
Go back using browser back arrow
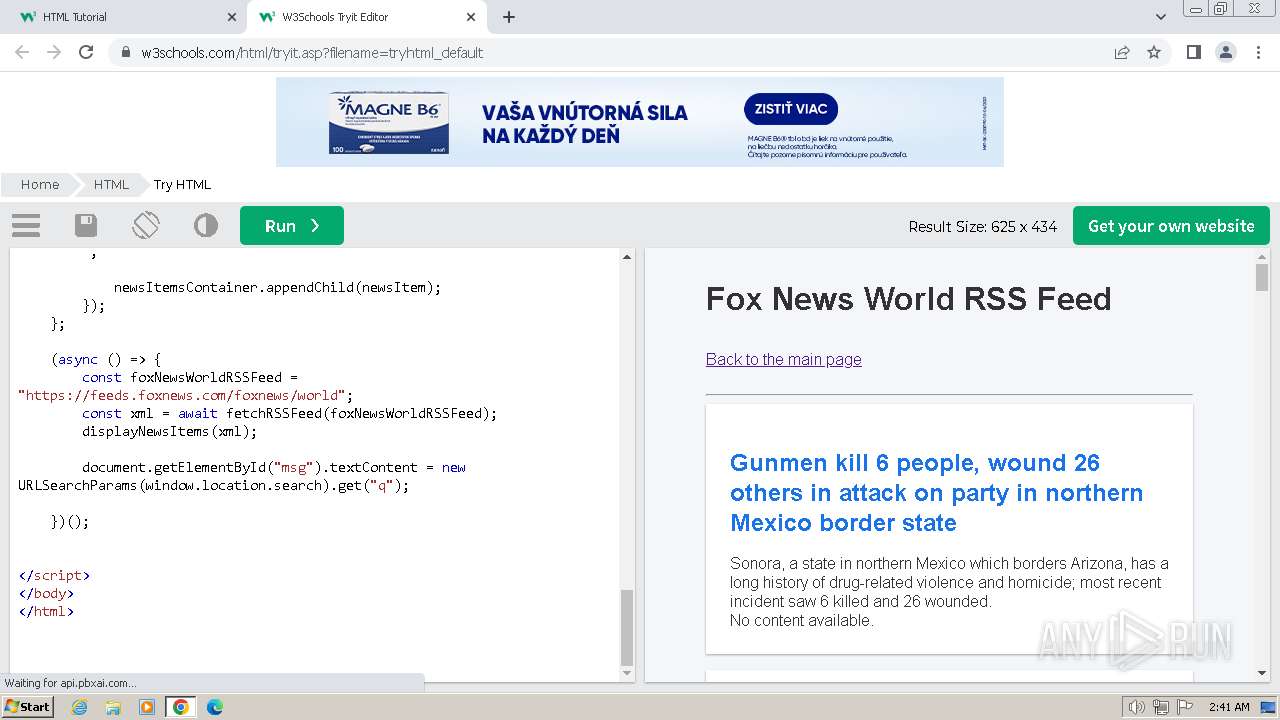(22, 52)
